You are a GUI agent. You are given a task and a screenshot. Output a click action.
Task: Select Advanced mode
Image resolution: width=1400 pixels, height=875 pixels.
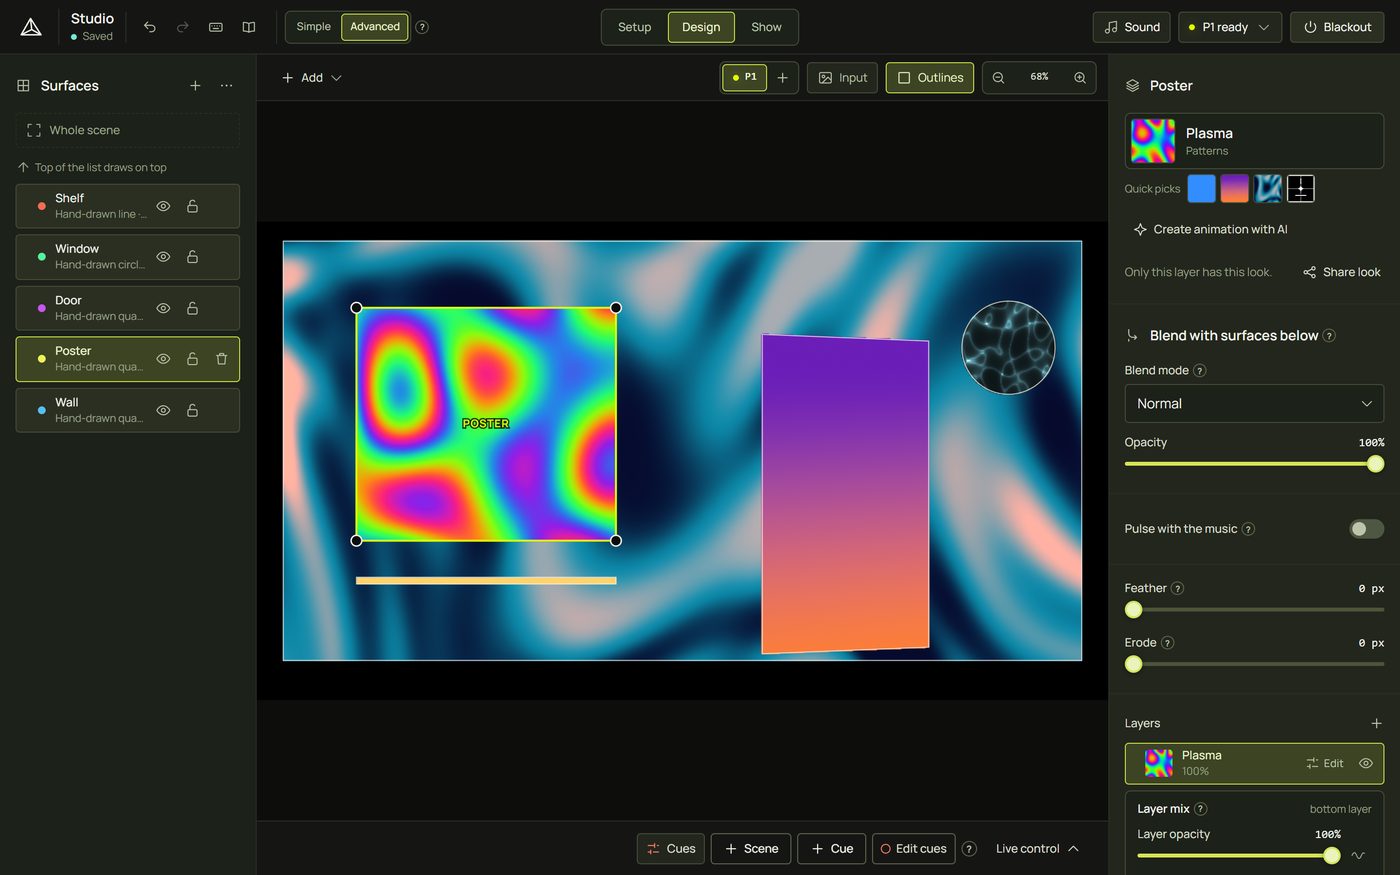coord(375,27)
